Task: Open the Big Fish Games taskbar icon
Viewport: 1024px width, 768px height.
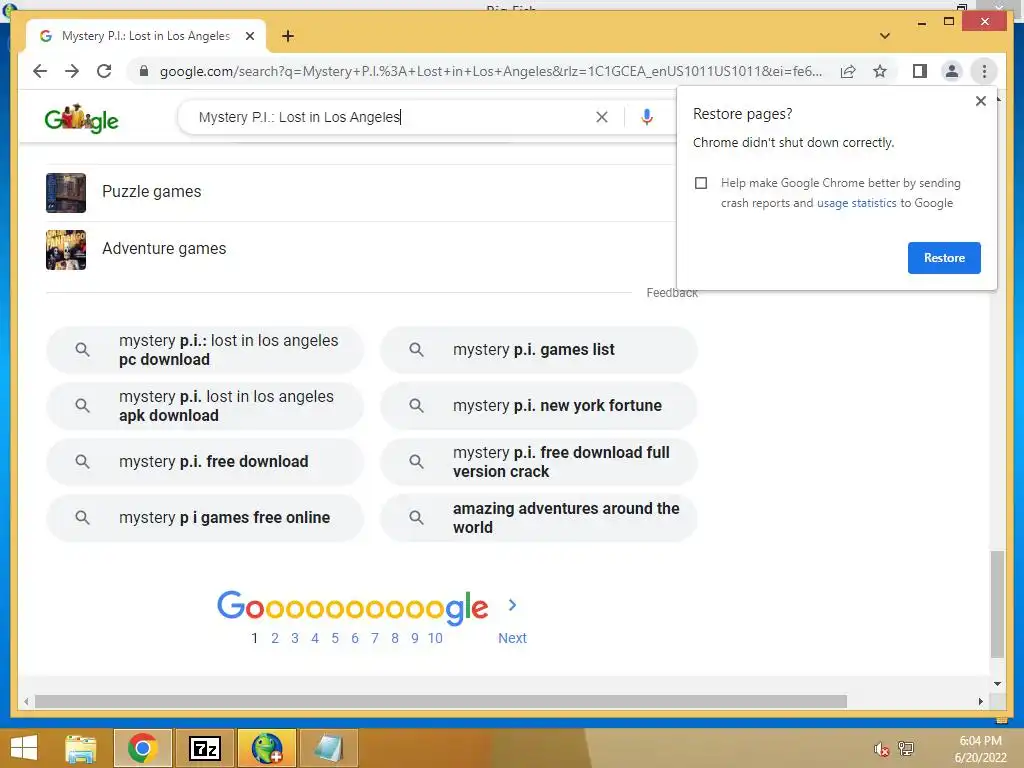Action: point(266,748)
